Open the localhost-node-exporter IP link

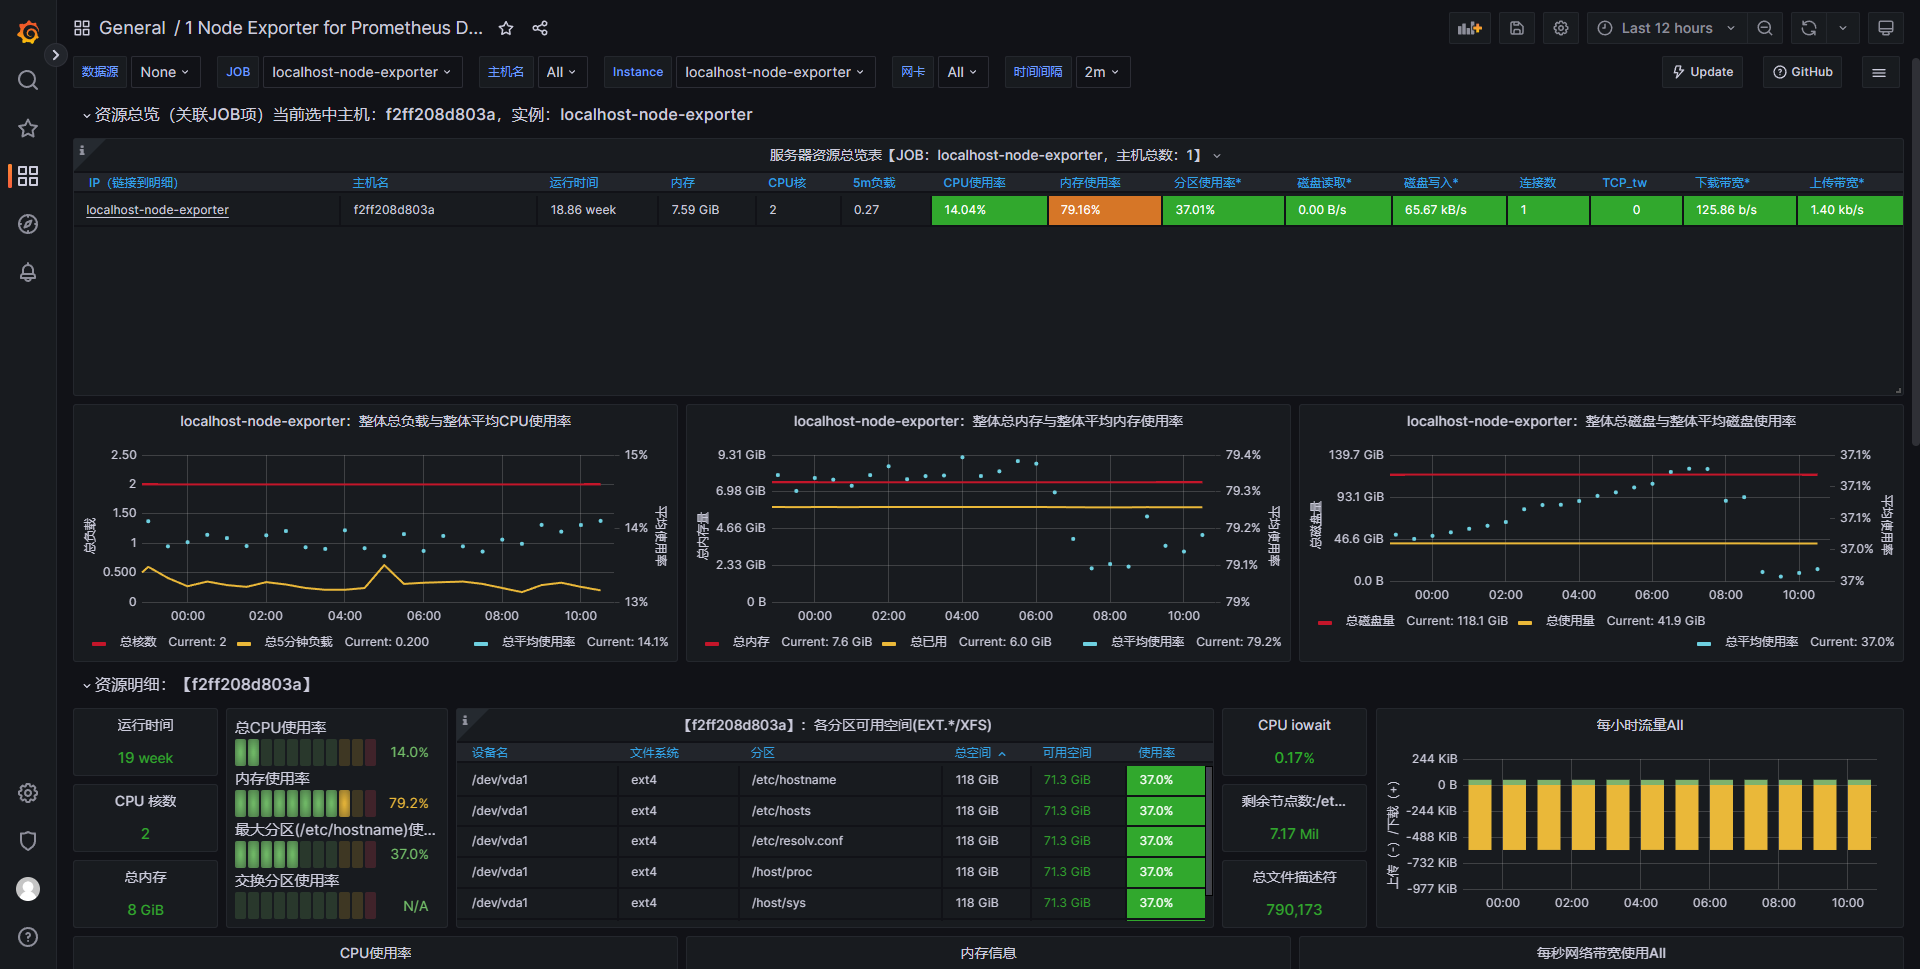(x=157, y=210)
